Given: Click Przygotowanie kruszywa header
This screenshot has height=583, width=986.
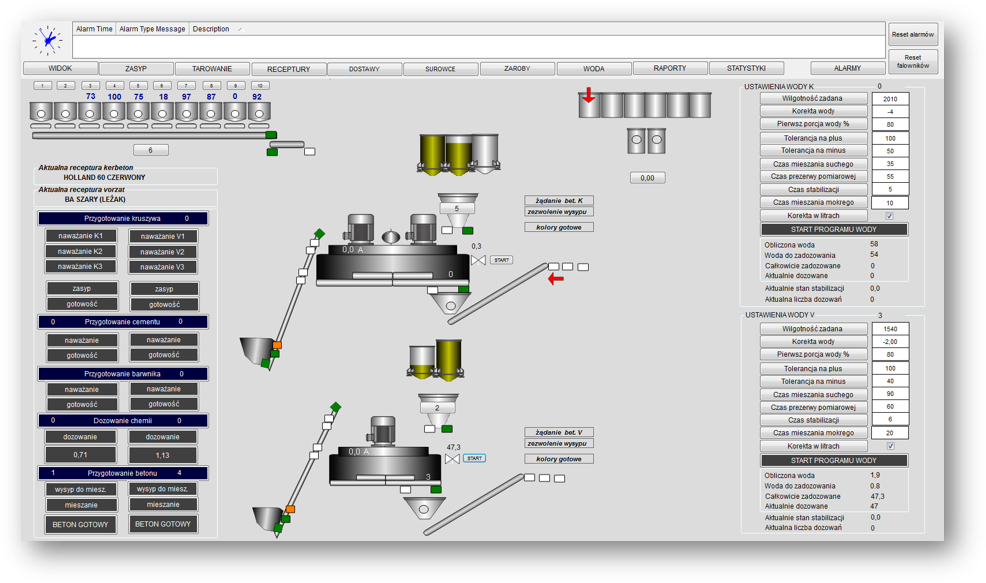Looking at the screenshot, I should (x=123, y=218).
